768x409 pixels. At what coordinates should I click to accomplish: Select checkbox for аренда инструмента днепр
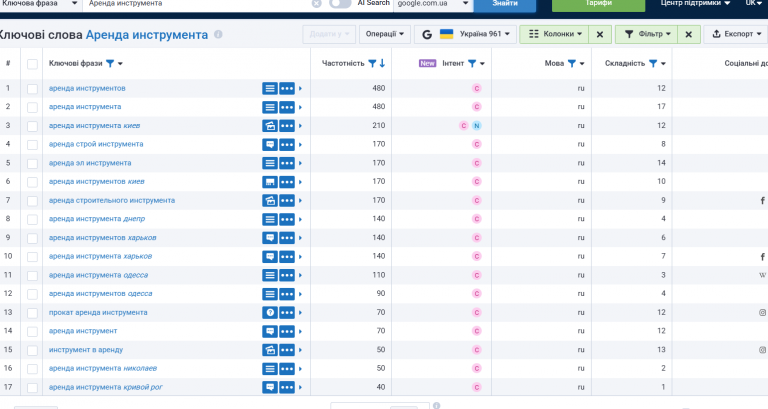click(32, 219)
